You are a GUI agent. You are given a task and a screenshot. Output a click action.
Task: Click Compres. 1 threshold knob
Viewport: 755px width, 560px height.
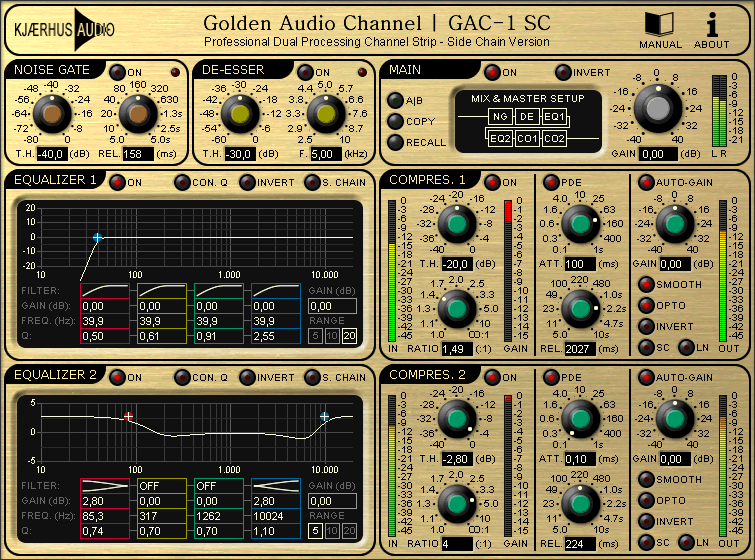[x=456, y=224]
